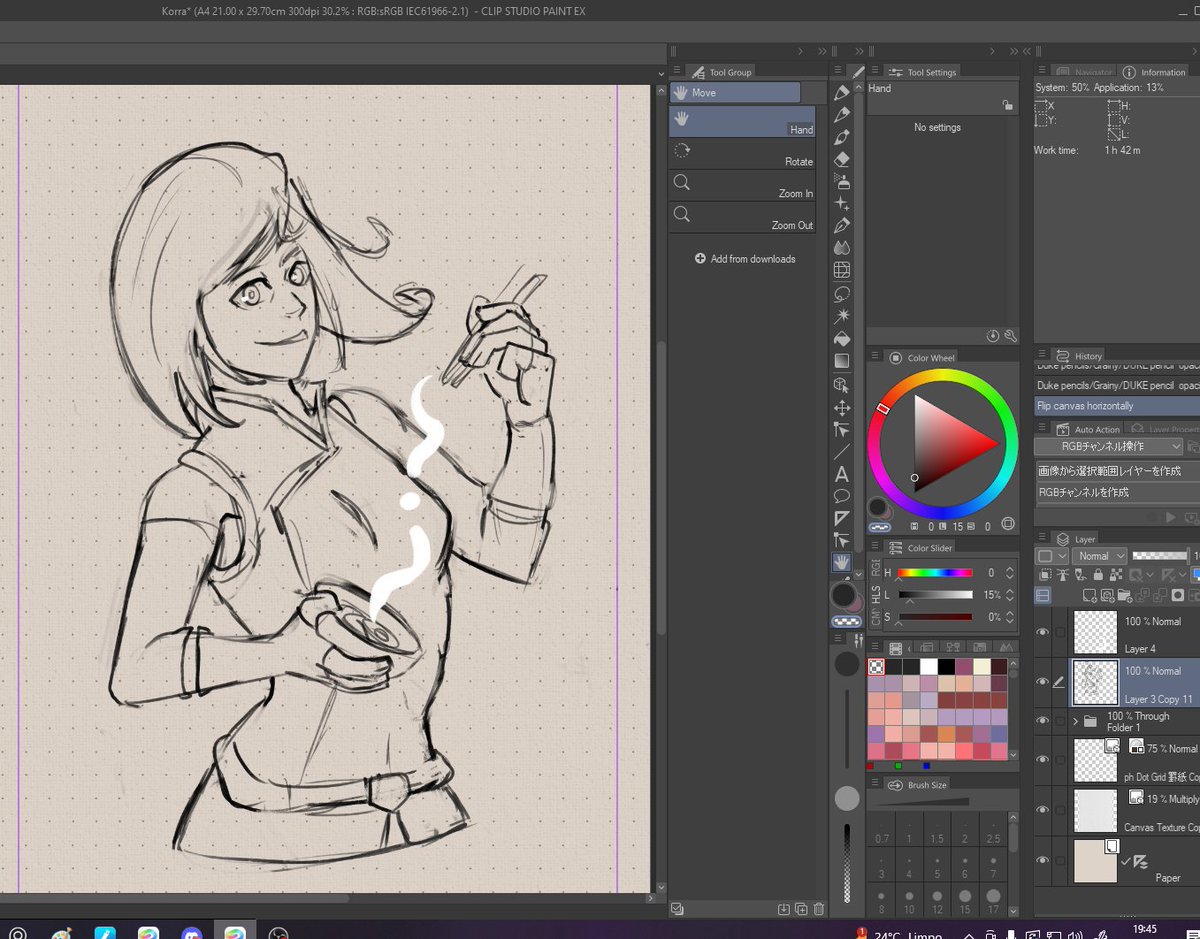Open Tool Settings panel hamburger menu
This screenshot has height=939, width=1200.
click(874, 71)
